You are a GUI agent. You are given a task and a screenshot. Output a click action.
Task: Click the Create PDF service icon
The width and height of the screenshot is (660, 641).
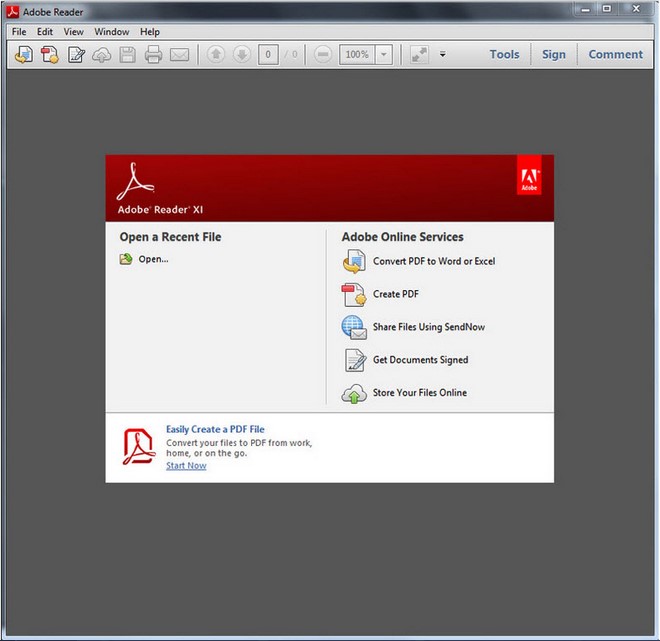tap(354, 294)
